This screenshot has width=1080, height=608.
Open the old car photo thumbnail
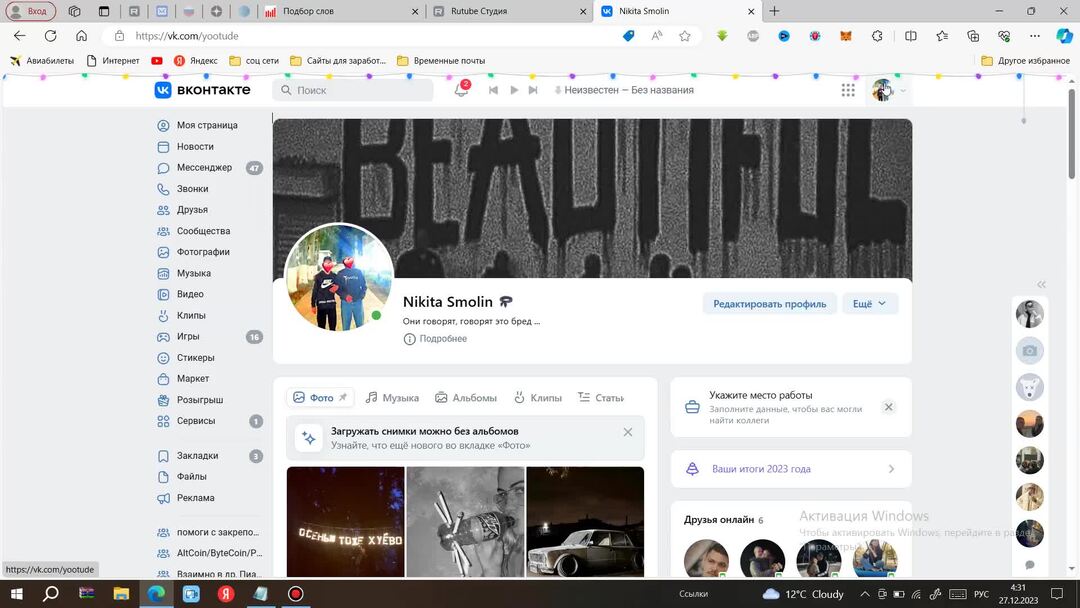pyautogui.click(x=585, y=522)
